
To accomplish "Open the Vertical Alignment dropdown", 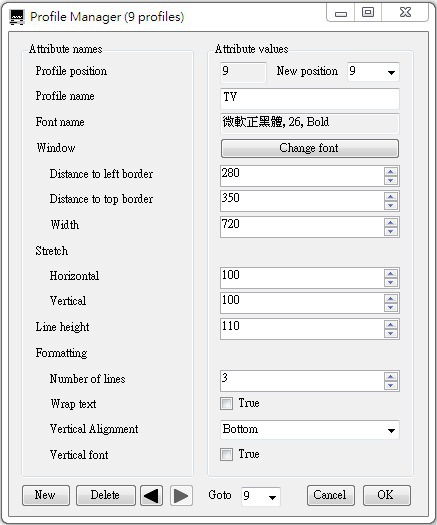I will [x=310, y=430].
